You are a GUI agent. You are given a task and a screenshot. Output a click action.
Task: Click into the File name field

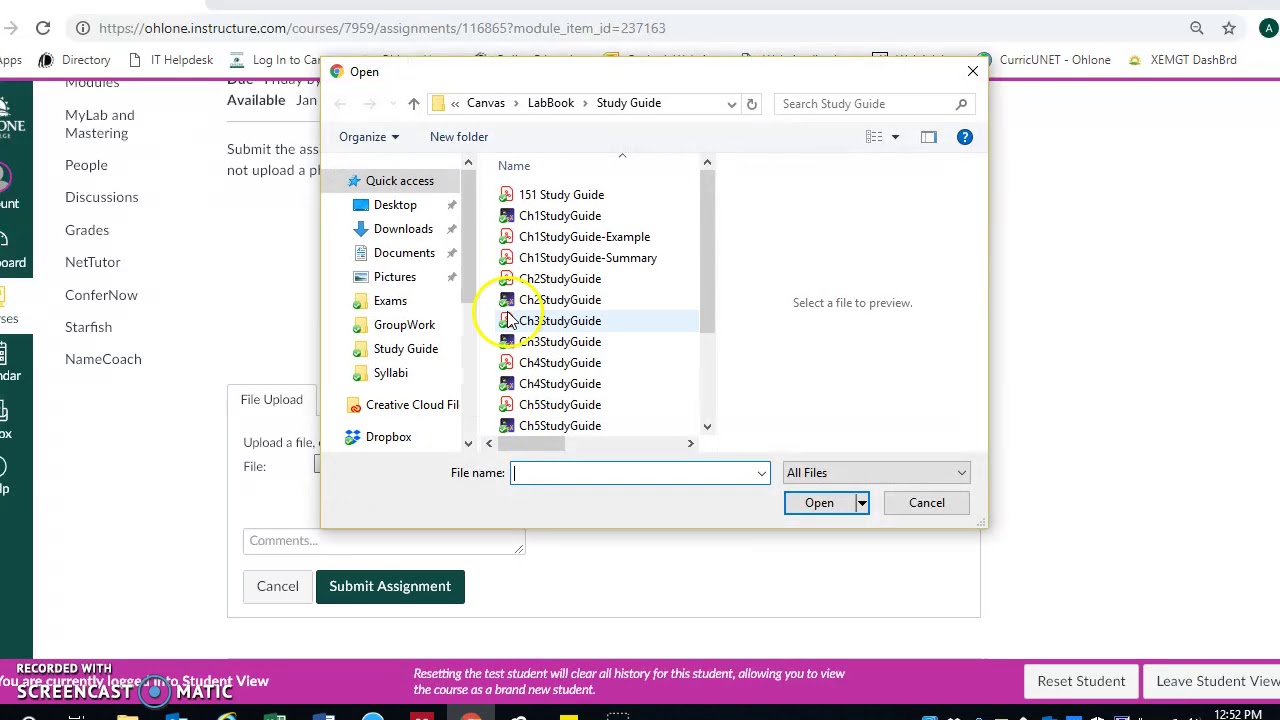[640, 473]
